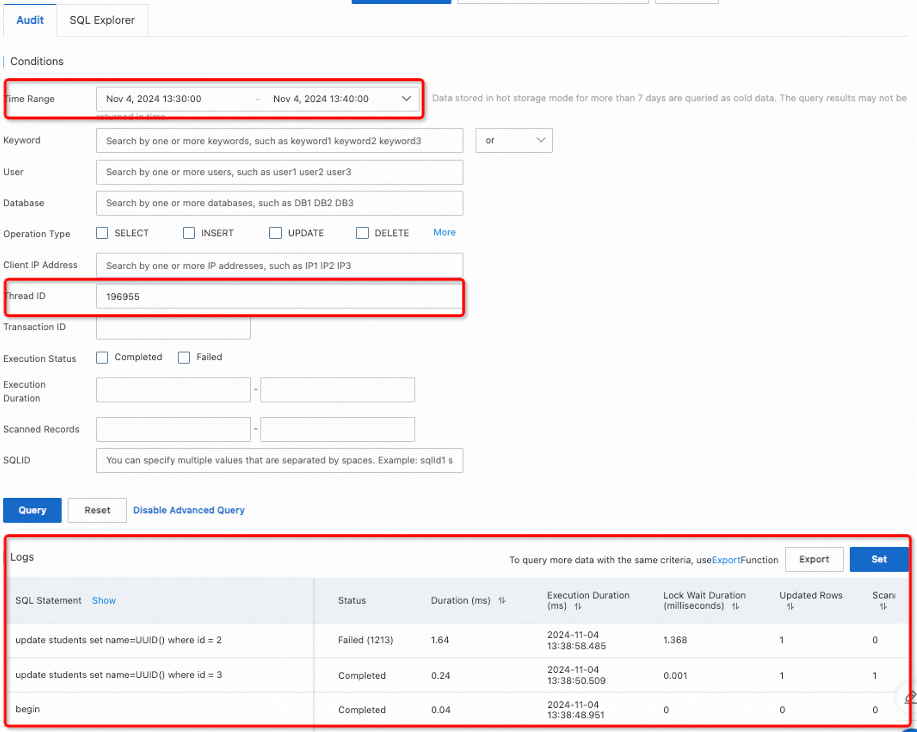The width and height of the screenshot is (917, 732).
Task: Check the Failed execution status
Action: tap(184, 358)
